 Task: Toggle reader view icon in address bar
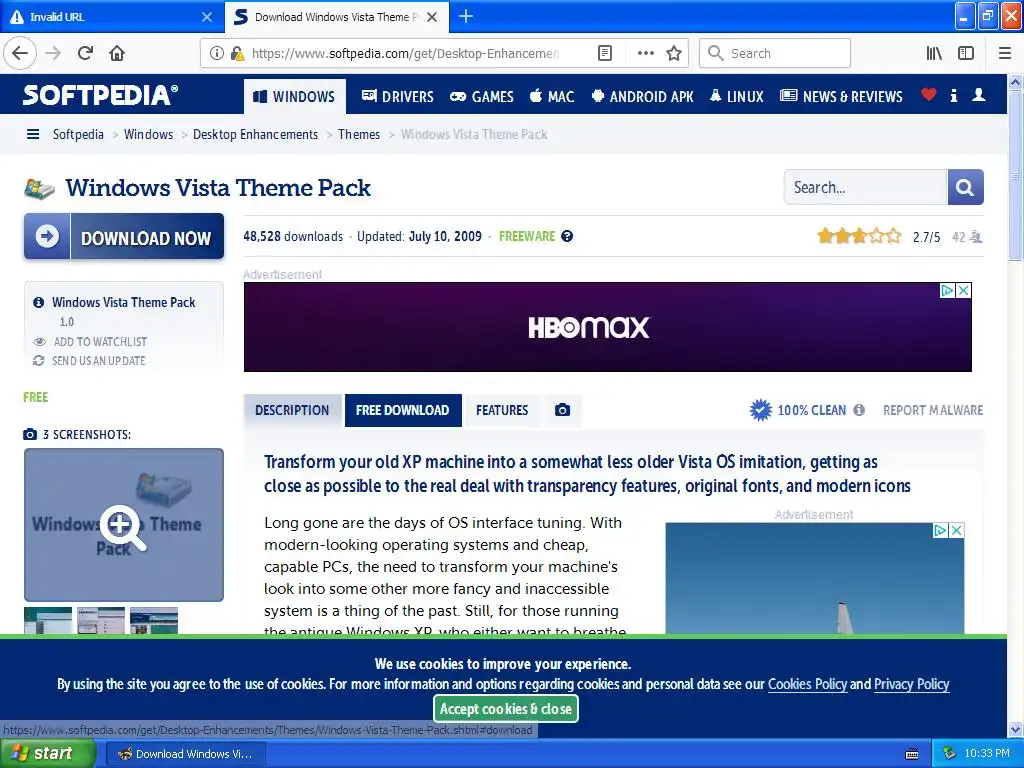(x=605, y=53)
